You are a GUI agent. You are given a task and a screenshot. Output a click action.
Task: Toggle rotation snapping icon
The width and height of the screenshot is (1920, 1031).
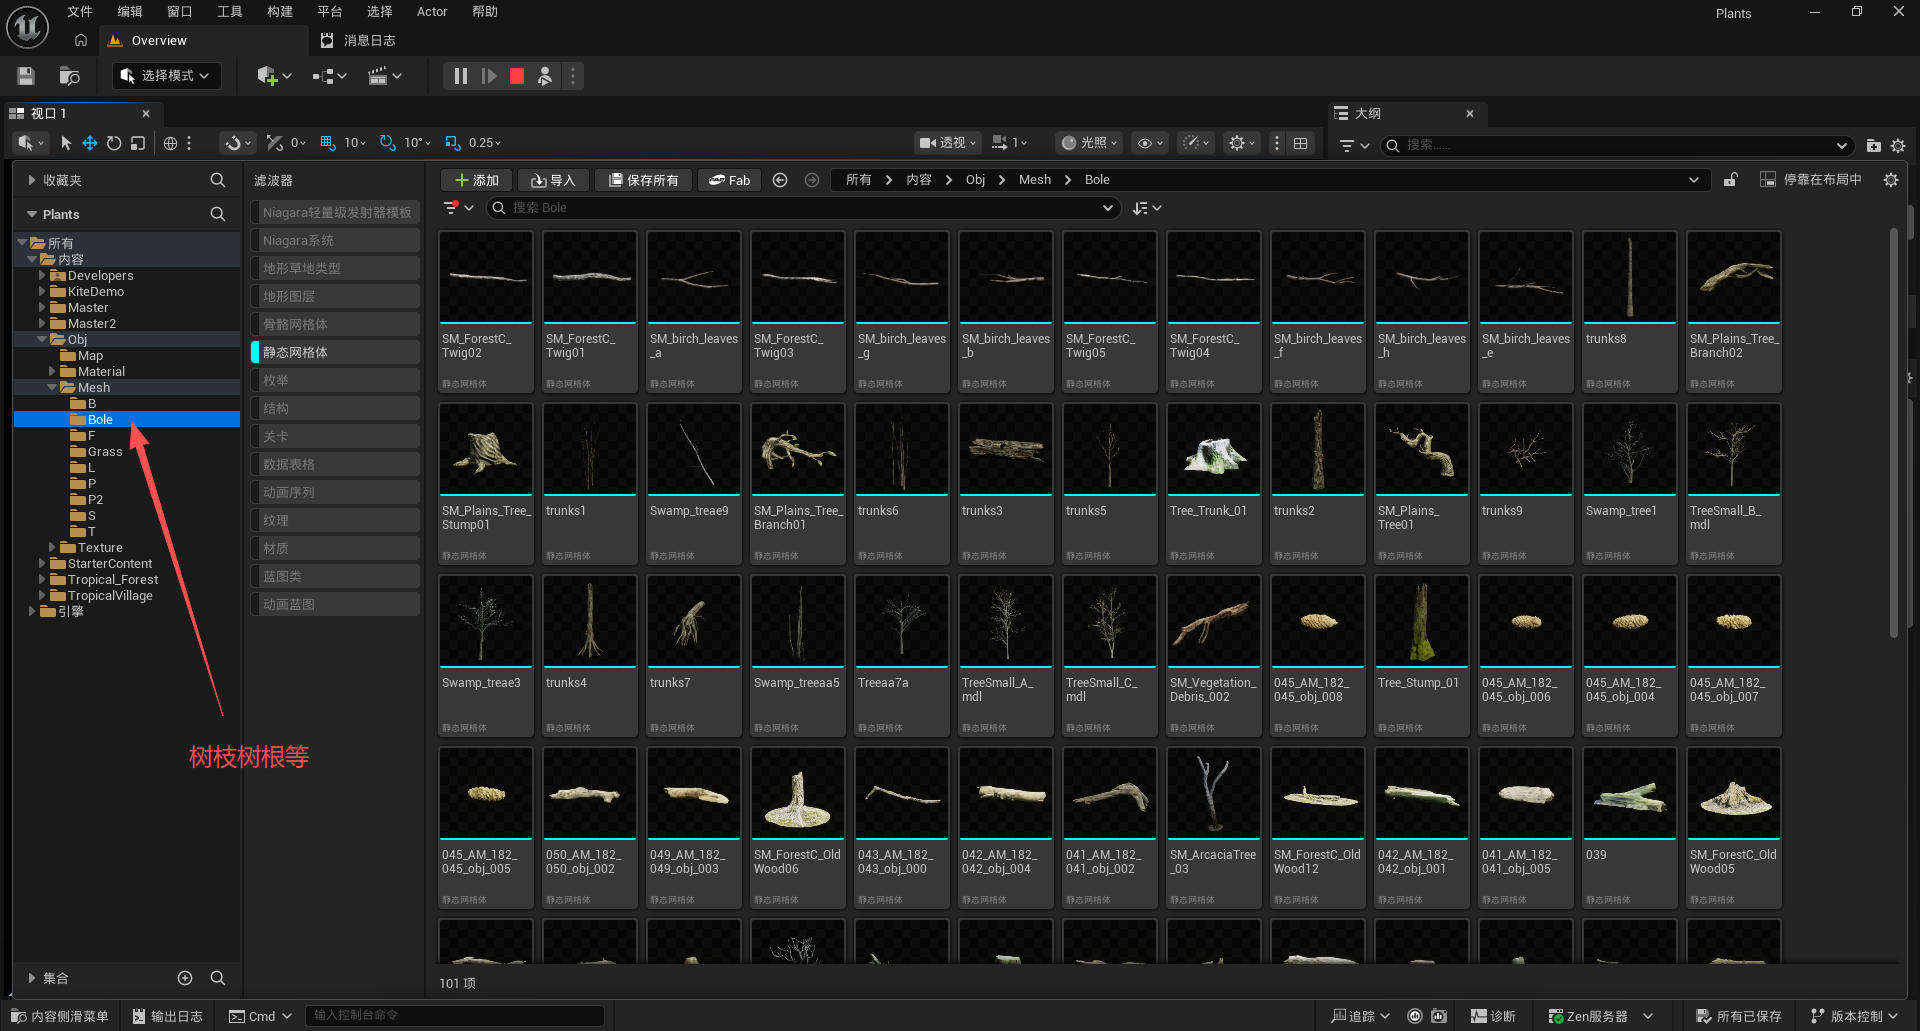click(x=388, y=143)
